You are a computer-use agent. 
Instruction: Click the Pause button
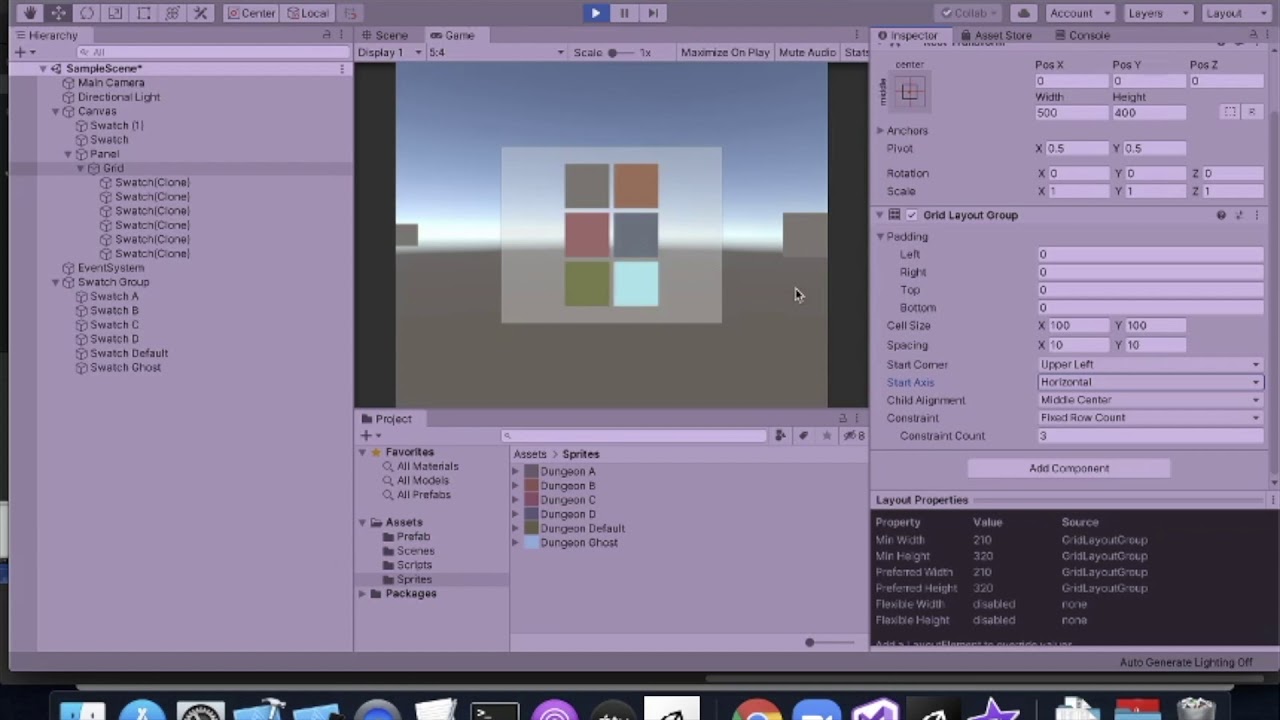624,13
